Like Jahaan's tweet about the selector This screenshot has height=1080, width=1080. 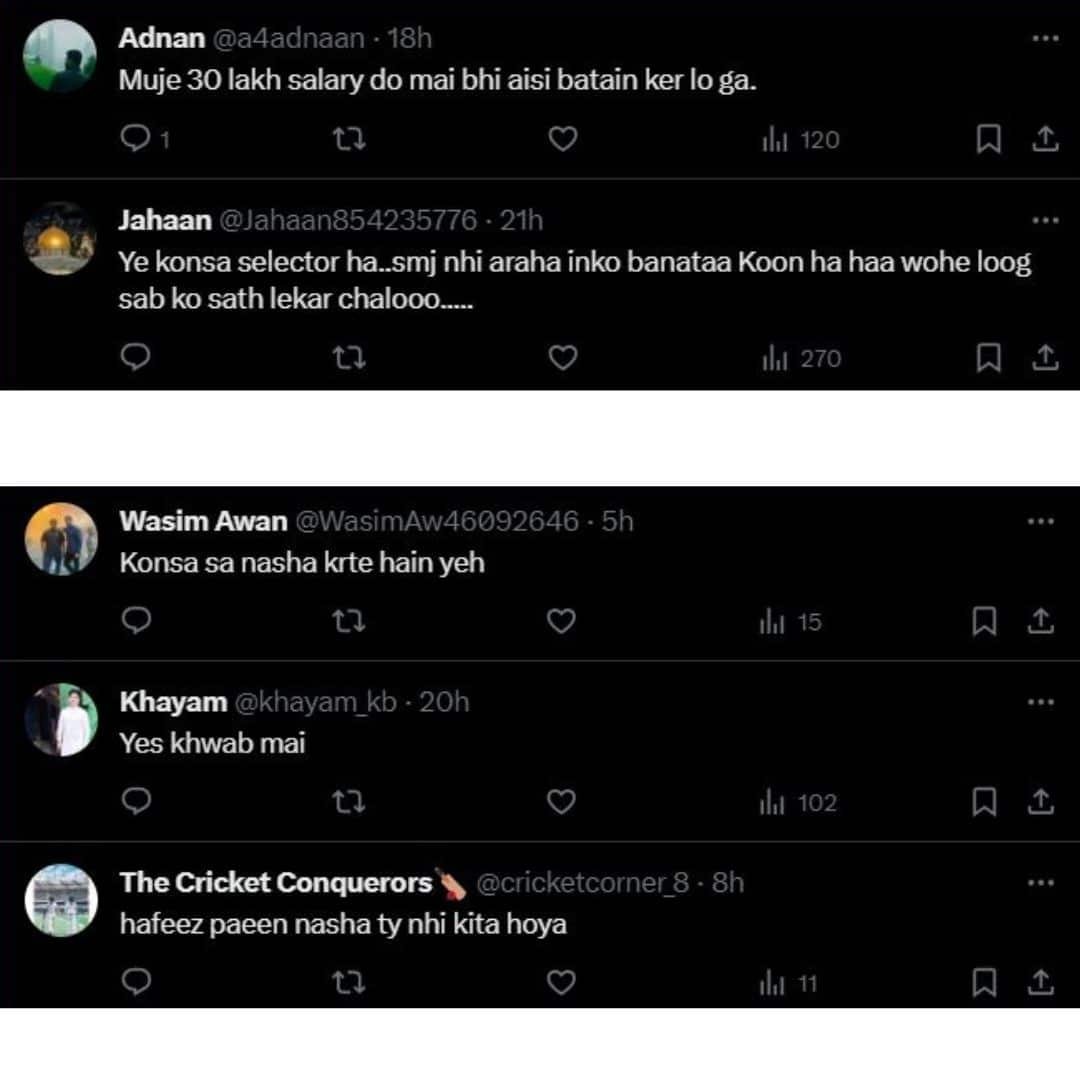point(563,357)
